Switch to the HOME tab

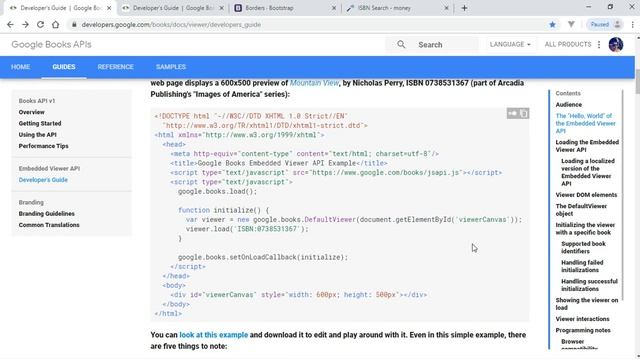(x=20, y=67)
